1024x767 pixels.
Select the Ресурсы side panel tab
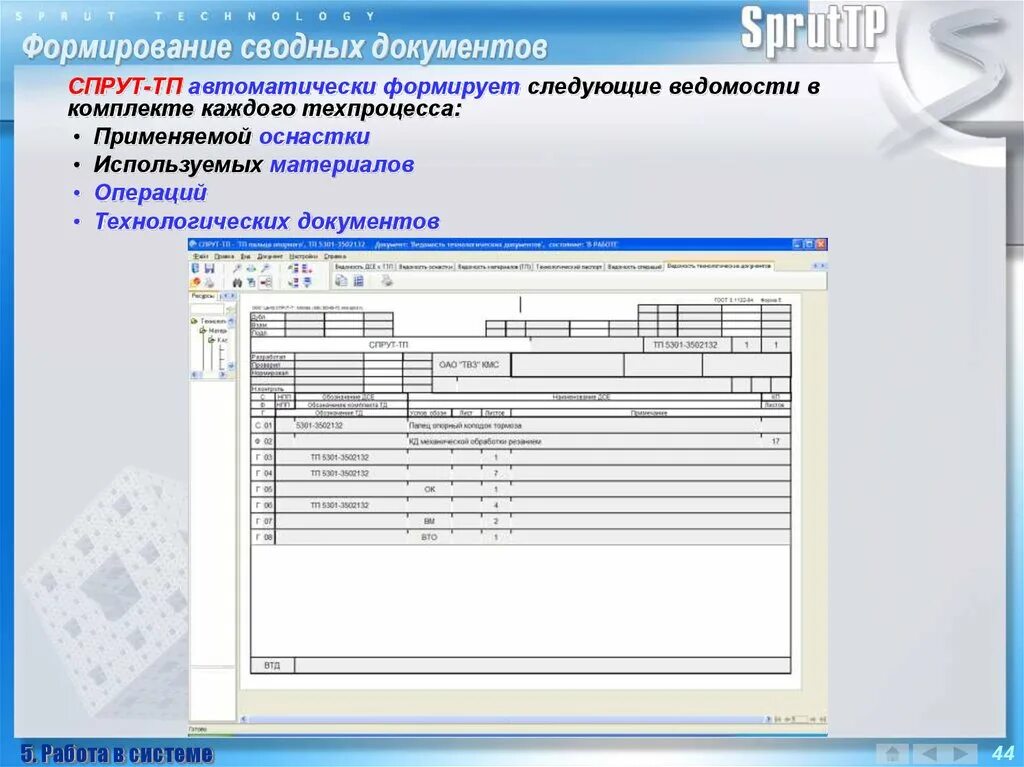204,296
